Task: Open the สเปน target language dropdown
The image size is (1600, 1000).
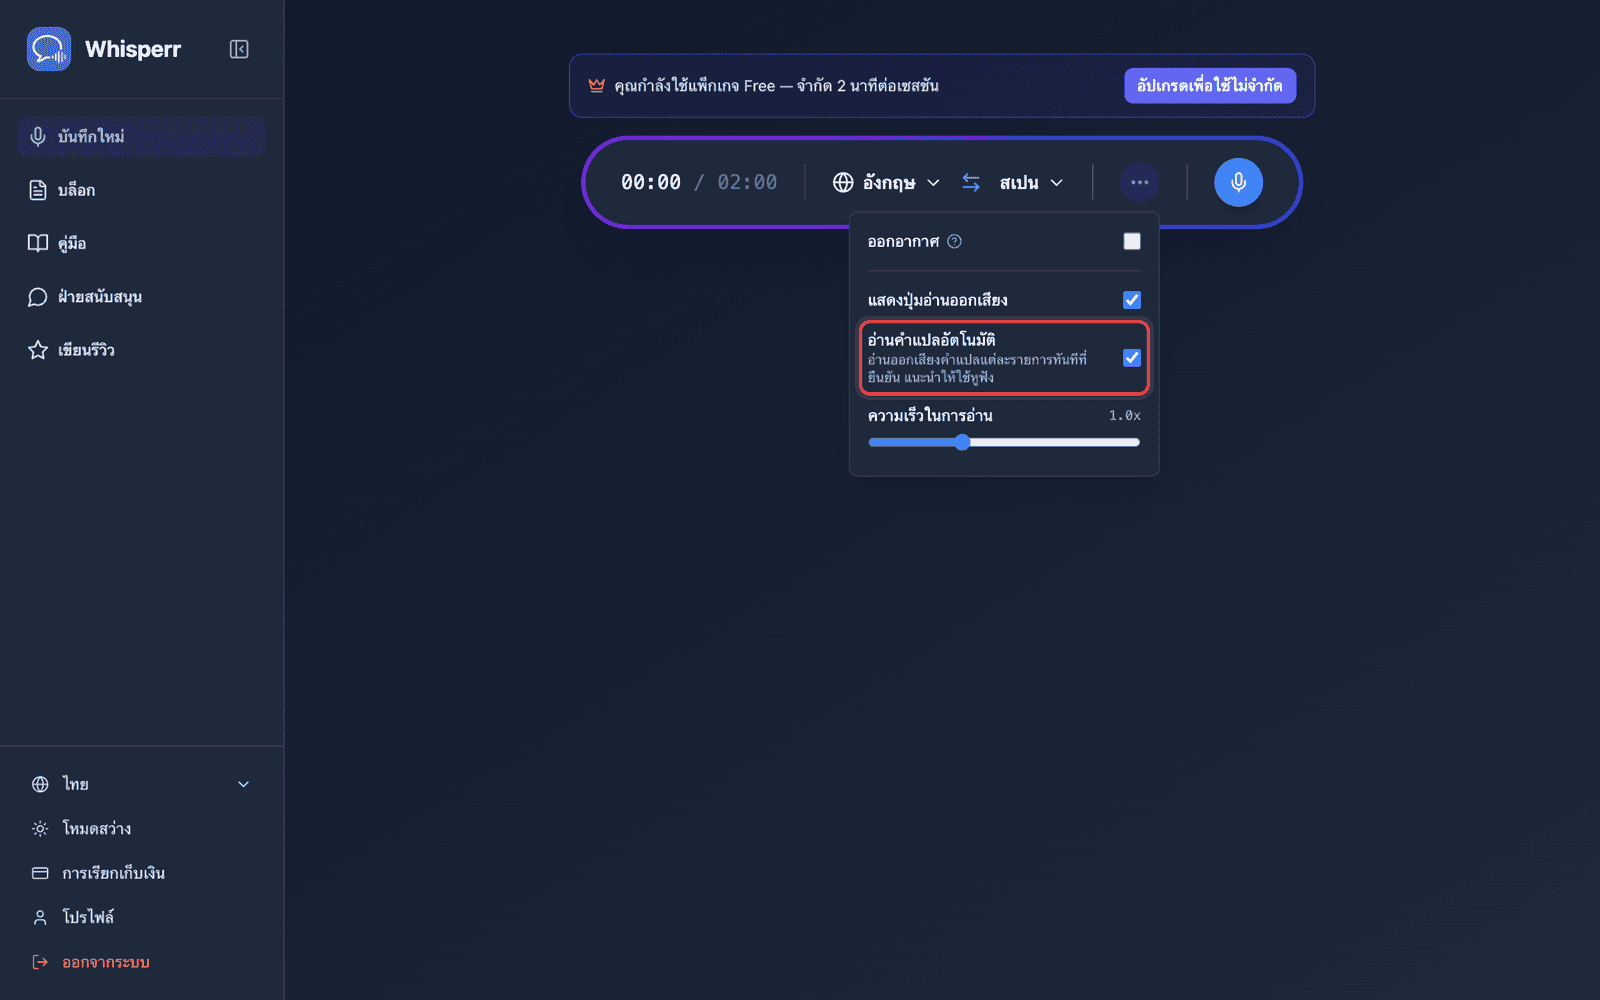Action: tap(1031, 182)
